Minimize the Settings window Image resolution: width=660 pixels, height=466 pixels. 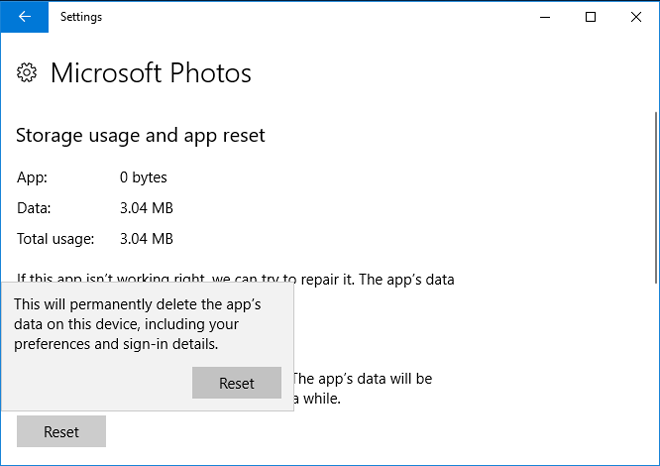tap(545, 17)
